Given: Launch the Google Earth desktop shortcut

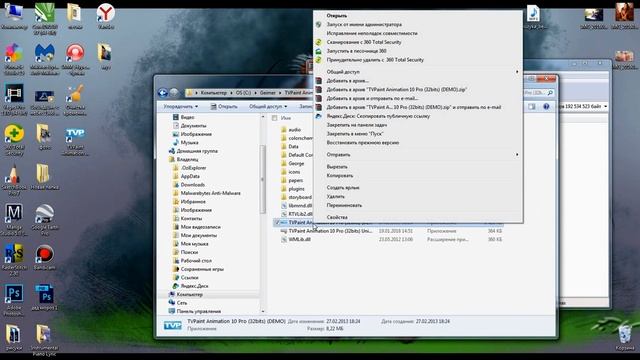Looking at the screenshot, I should pos(45,220).
